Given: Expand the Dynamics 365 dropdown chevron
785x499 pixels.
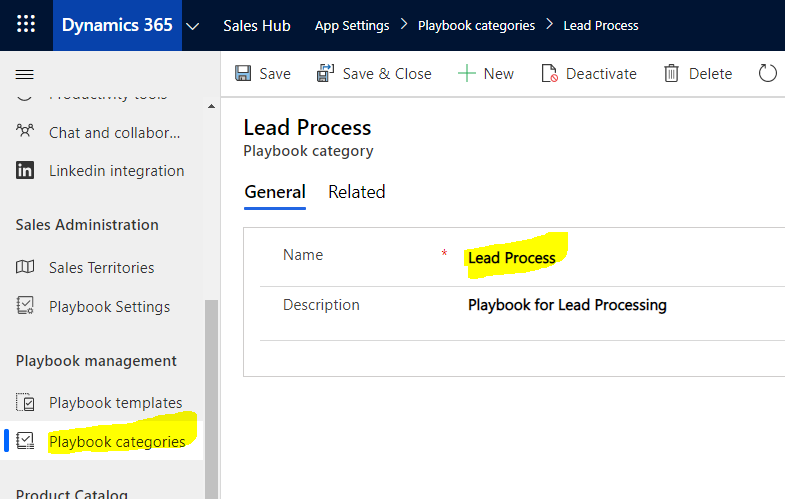Looking at the screenshot, I should click(193, 25).
